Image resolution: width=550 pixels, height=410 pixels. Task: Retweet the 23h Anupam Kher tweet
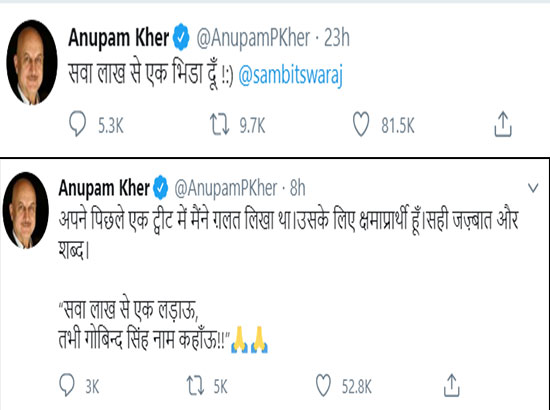(220, 125)
